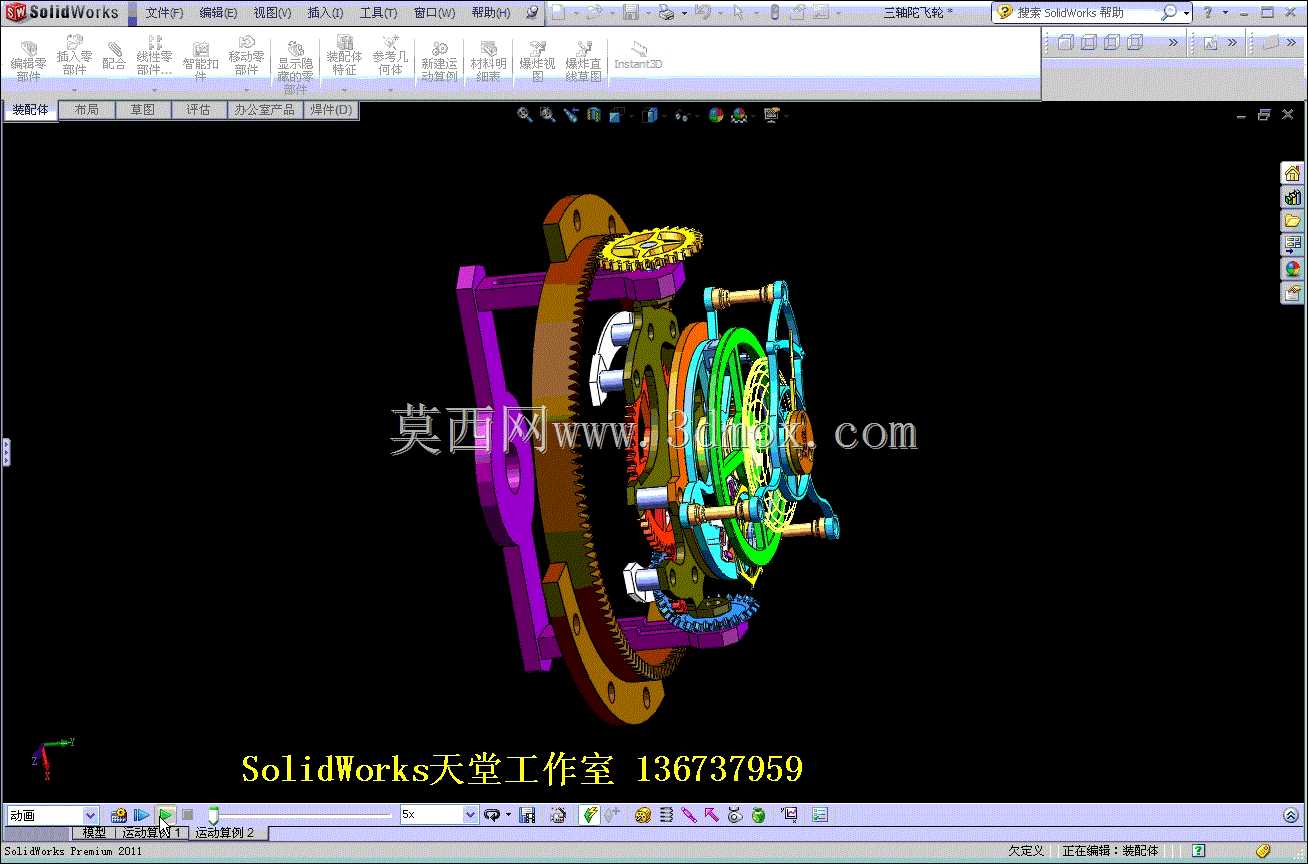
Task: Toggle the AutoKey lightning icon
Action: click(590, 815)
